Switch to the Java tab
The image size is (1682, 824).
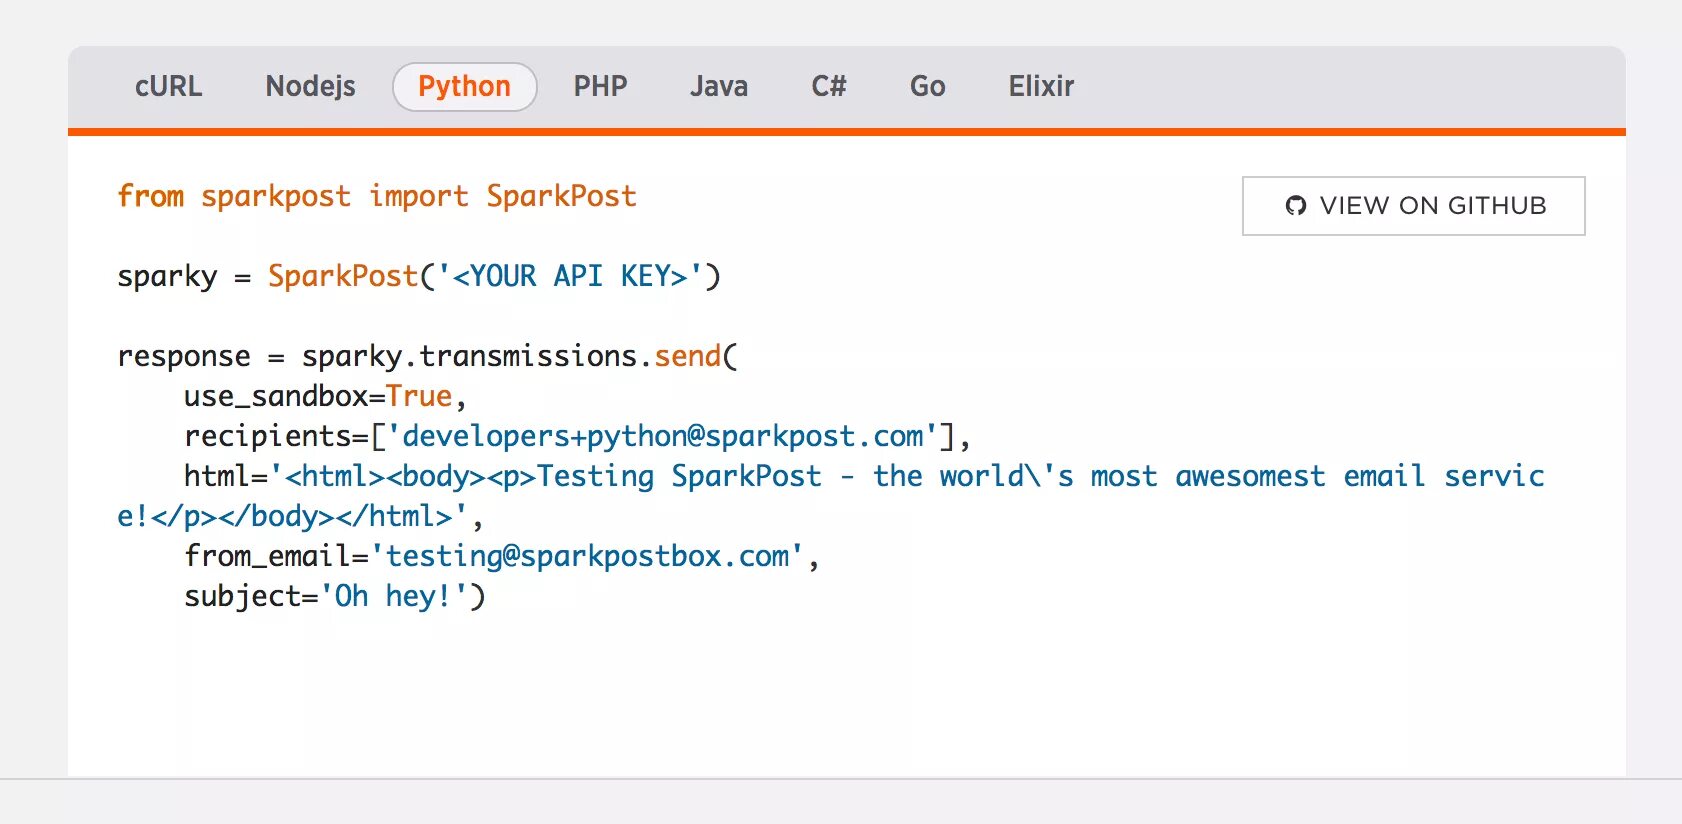[719, 87]
